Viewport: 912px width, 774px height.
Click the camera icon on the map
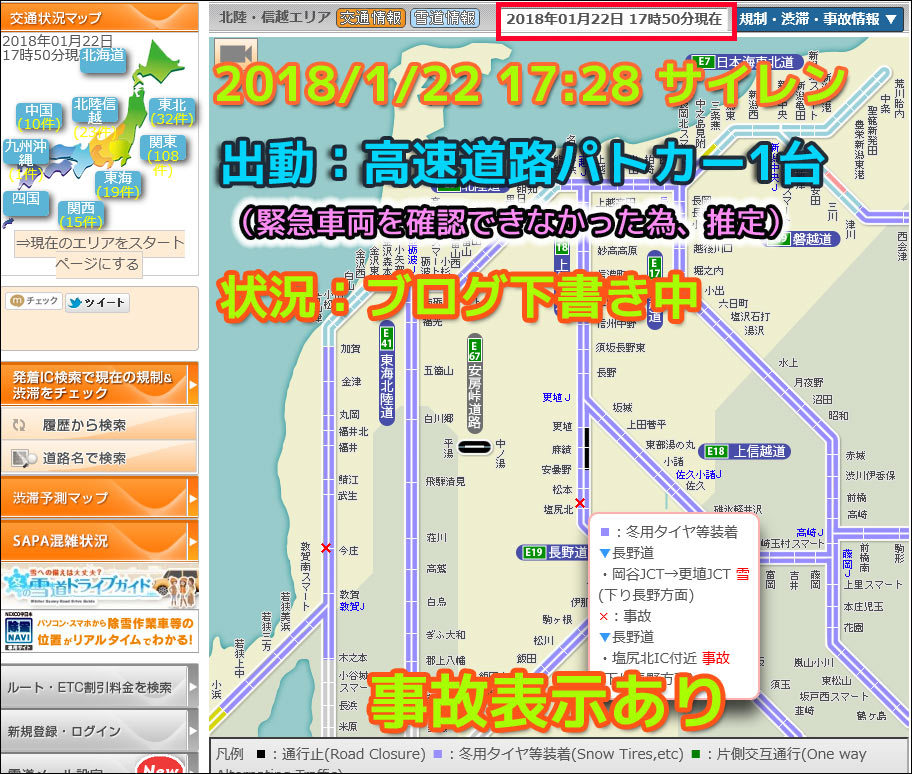(x=236, y=54)
